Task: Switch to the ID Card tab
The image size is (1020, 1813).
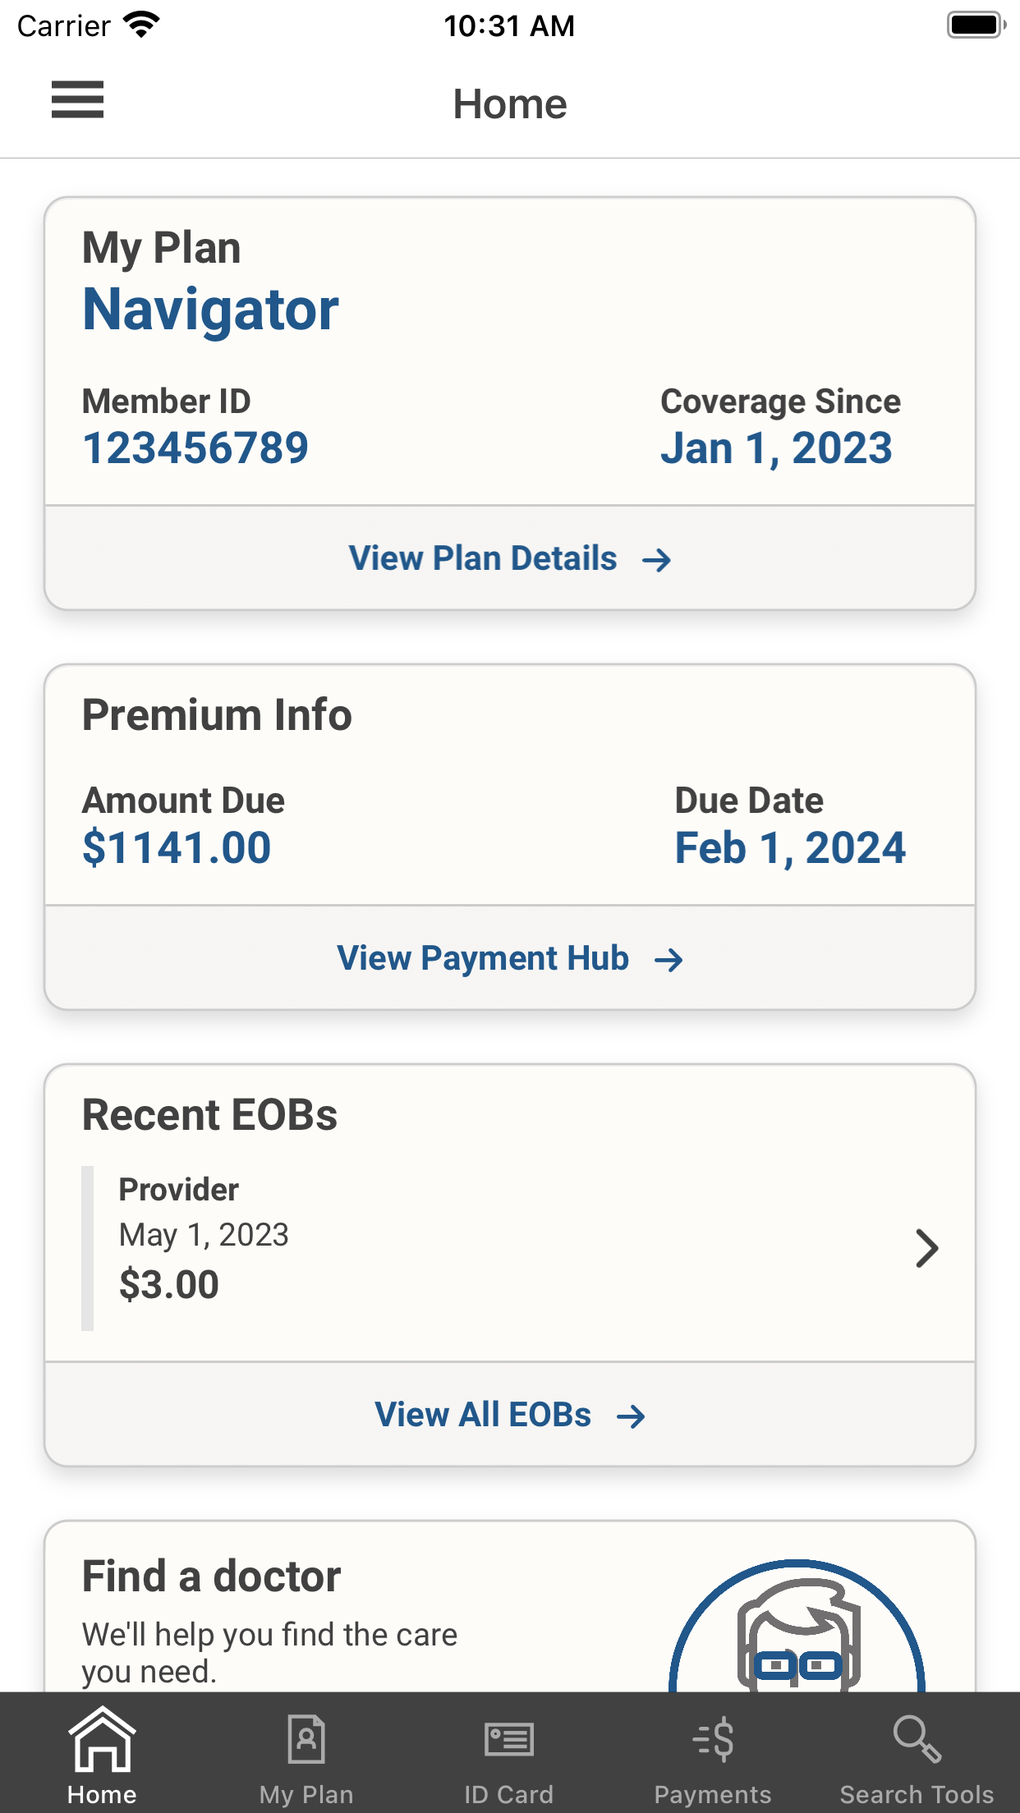Action: pyautogui.click(x=509, y=1756)
